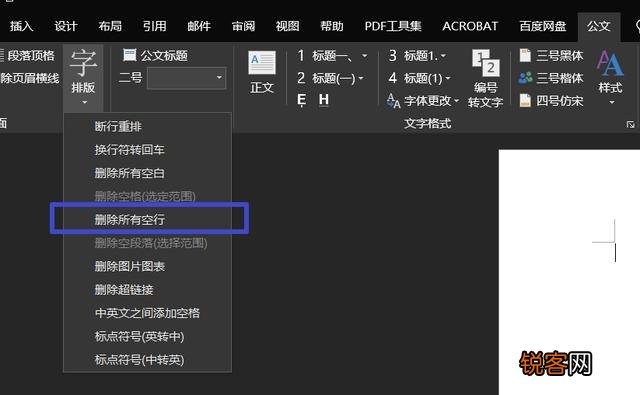Click the 除页眉横线 button
640x395 pixels.
click(29, 78)
